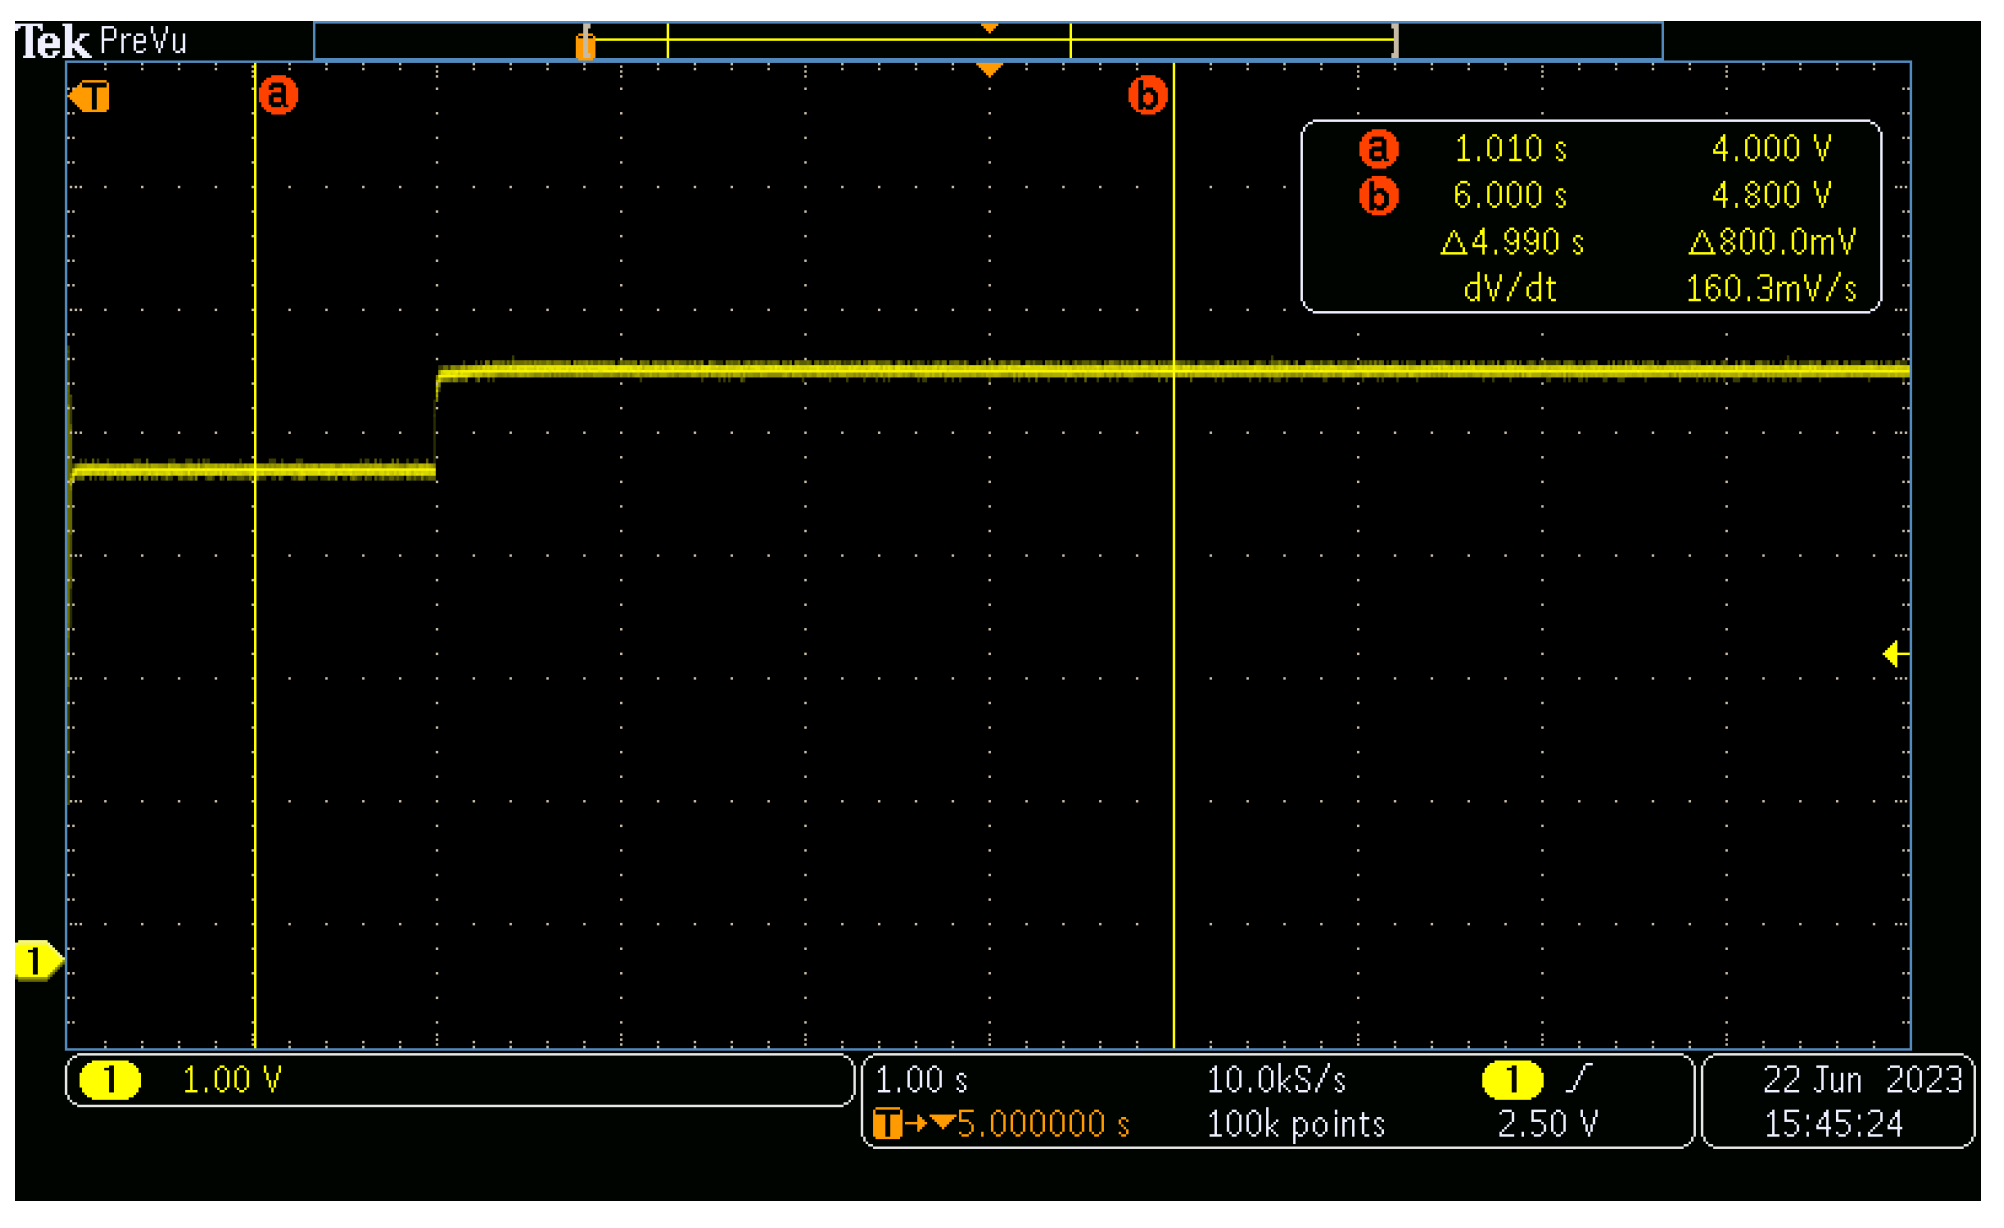This screenshot has height=1228, width=2004.
Task: Click the 2.50 V trigger level readout
Action: 1547,1124
